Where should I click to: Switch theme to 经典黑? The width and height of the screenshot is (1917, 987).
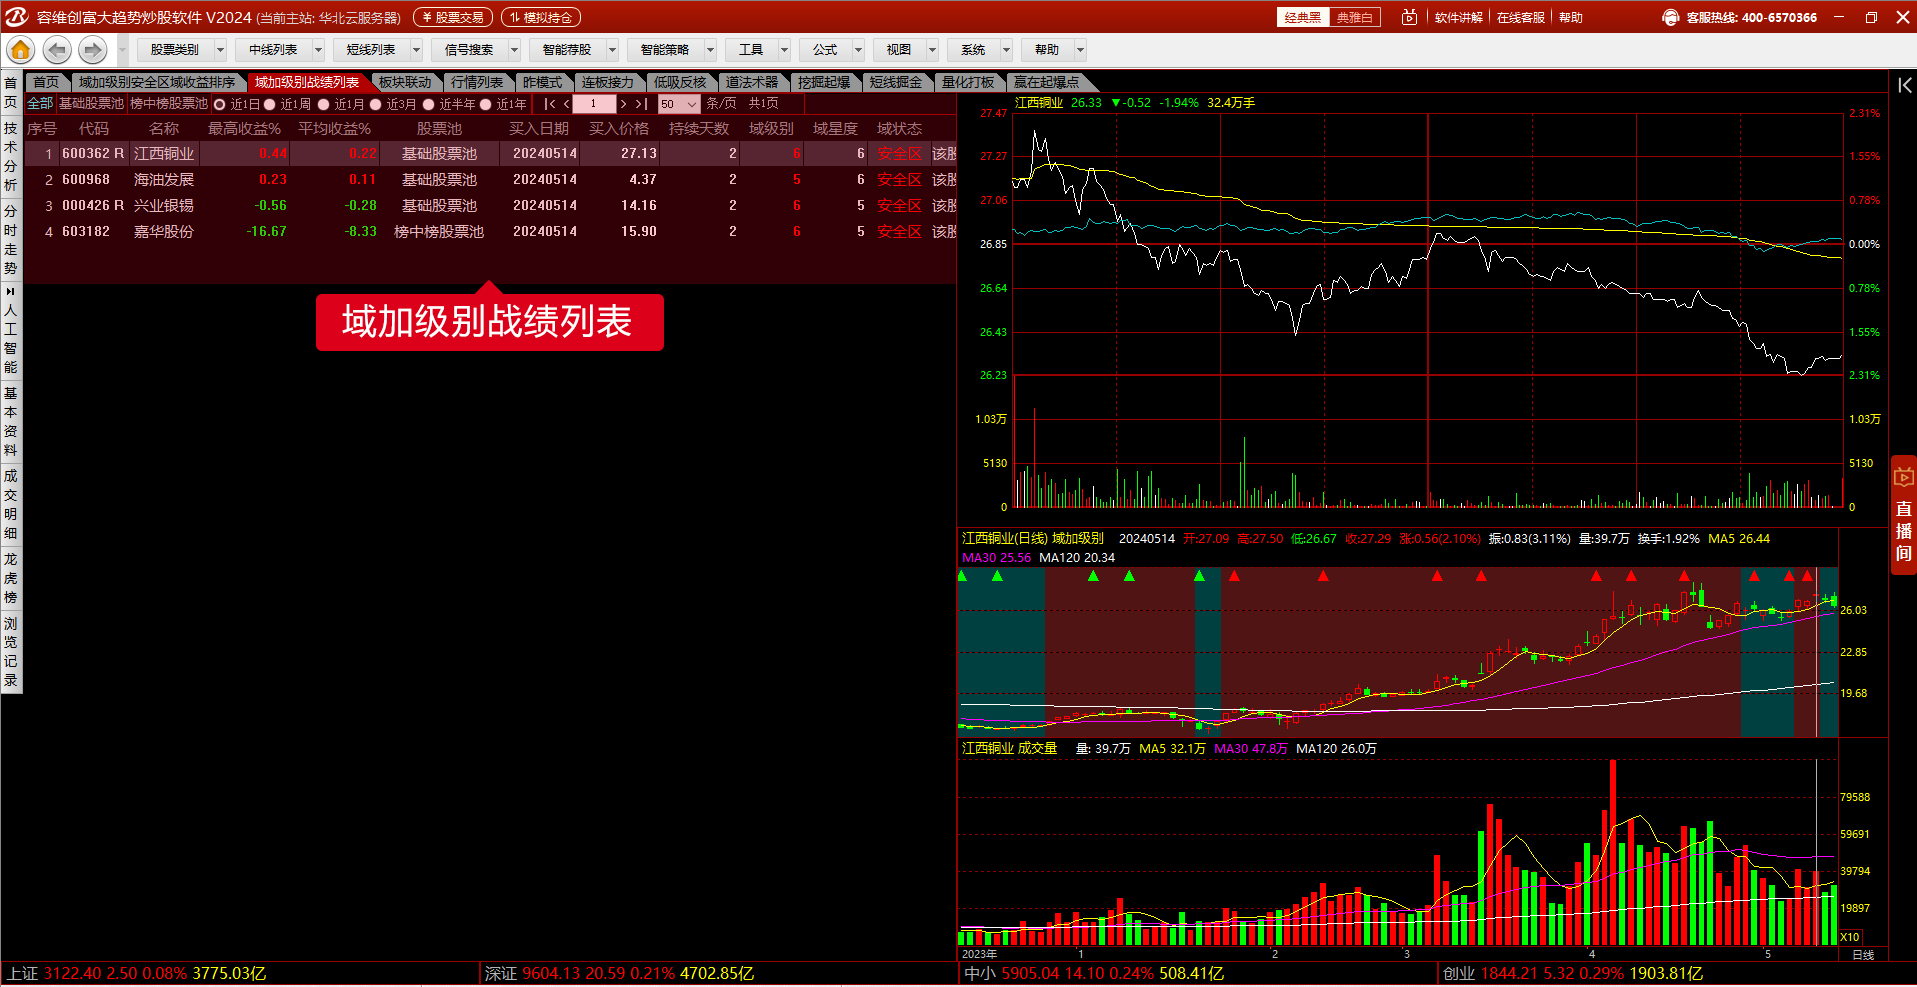point(1303,17)
